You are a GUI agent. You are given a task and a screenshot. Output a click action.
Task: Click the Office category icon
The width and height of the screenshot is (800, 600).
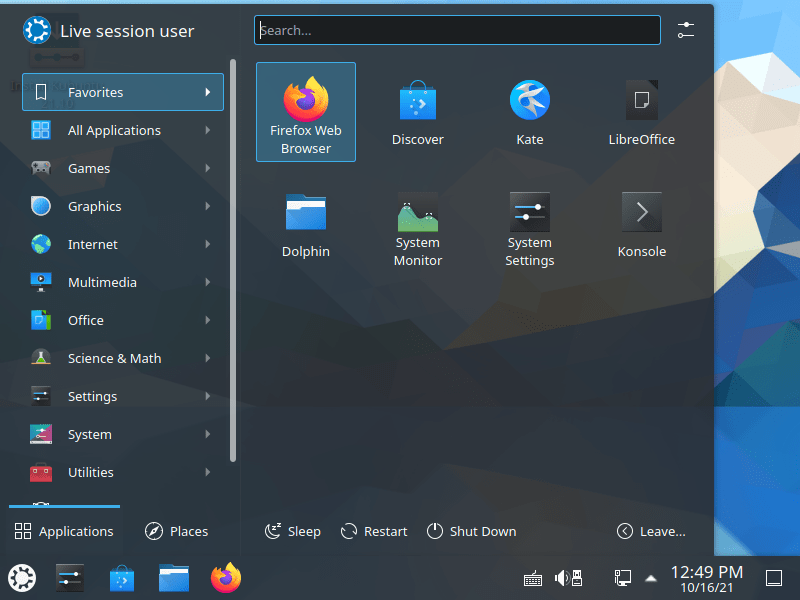click(x=41, y=320)
